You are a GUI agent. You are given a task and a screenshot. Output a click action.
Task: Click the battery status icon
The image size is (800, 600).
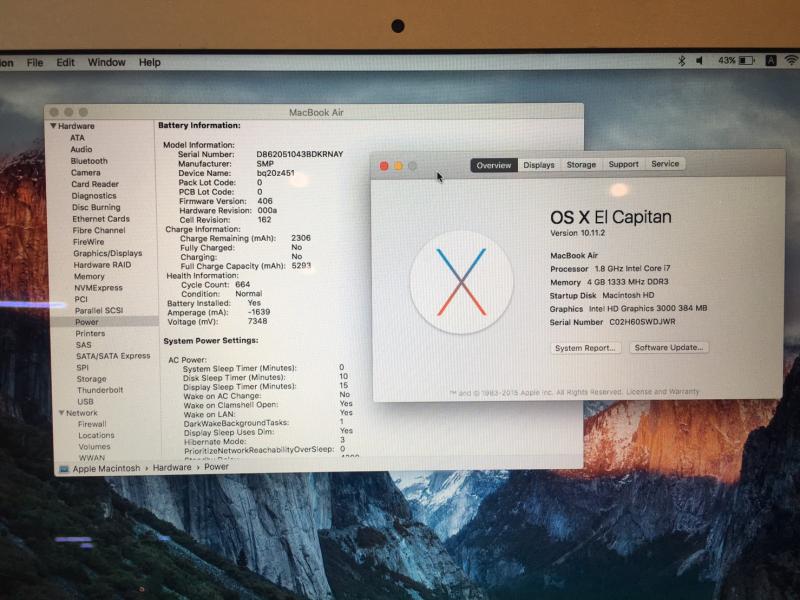746,61
